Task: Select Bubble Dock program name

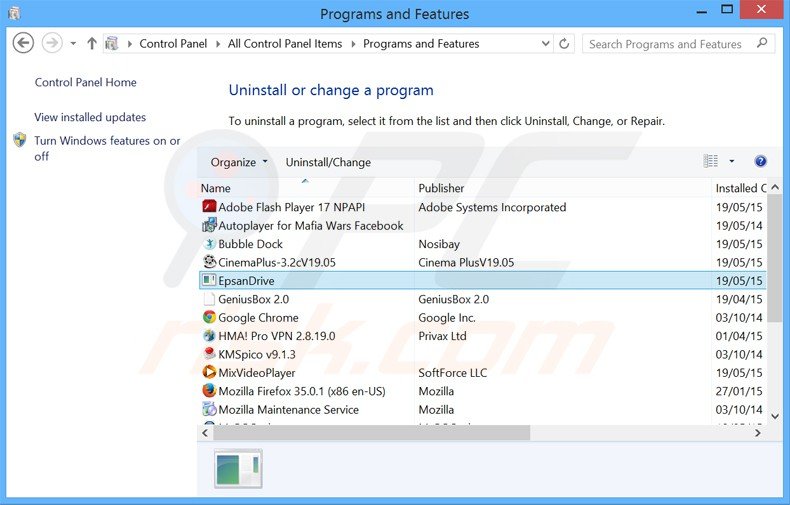Action: 250,244
